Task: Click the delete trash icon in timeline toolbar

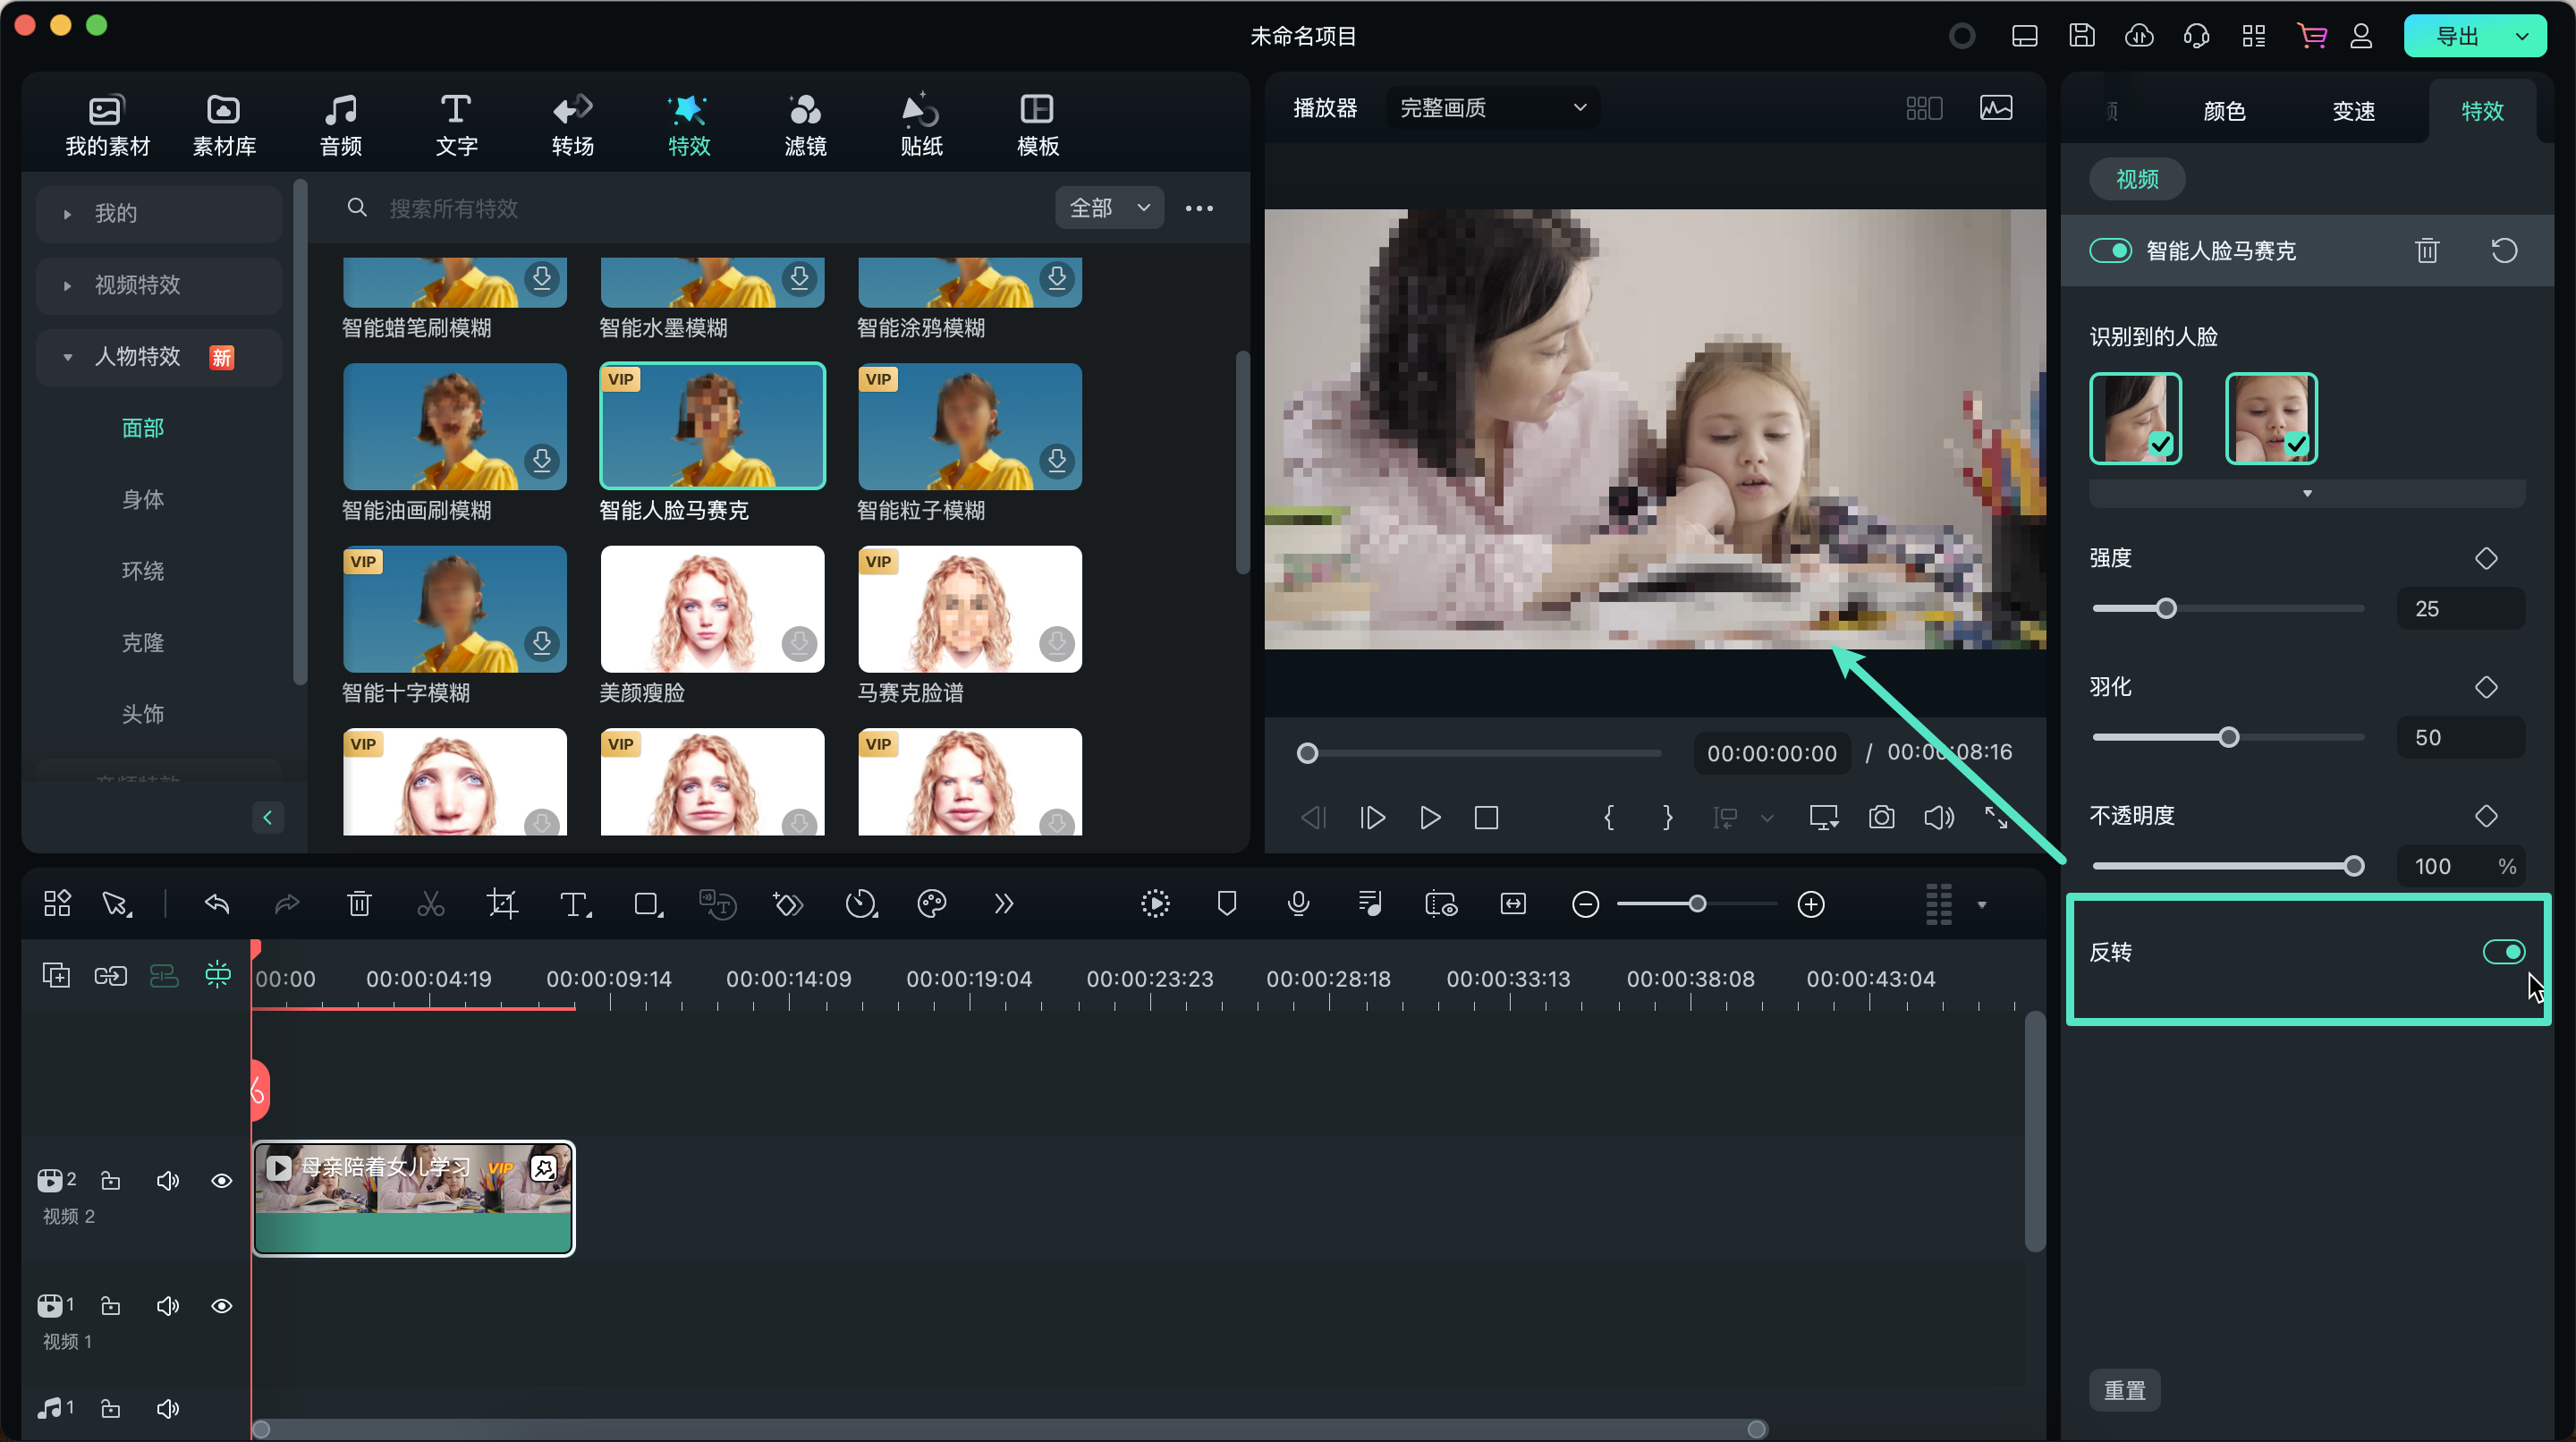Action: tap(359, 904)
